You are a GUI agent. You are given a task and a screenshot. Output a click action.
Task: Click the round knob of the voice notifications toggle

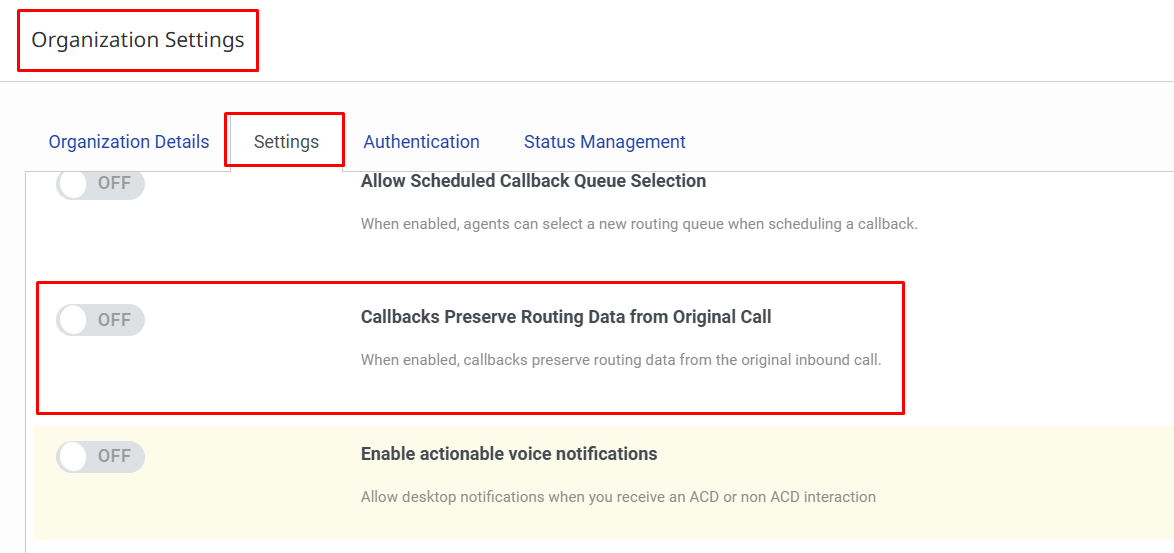click(73, 456)
